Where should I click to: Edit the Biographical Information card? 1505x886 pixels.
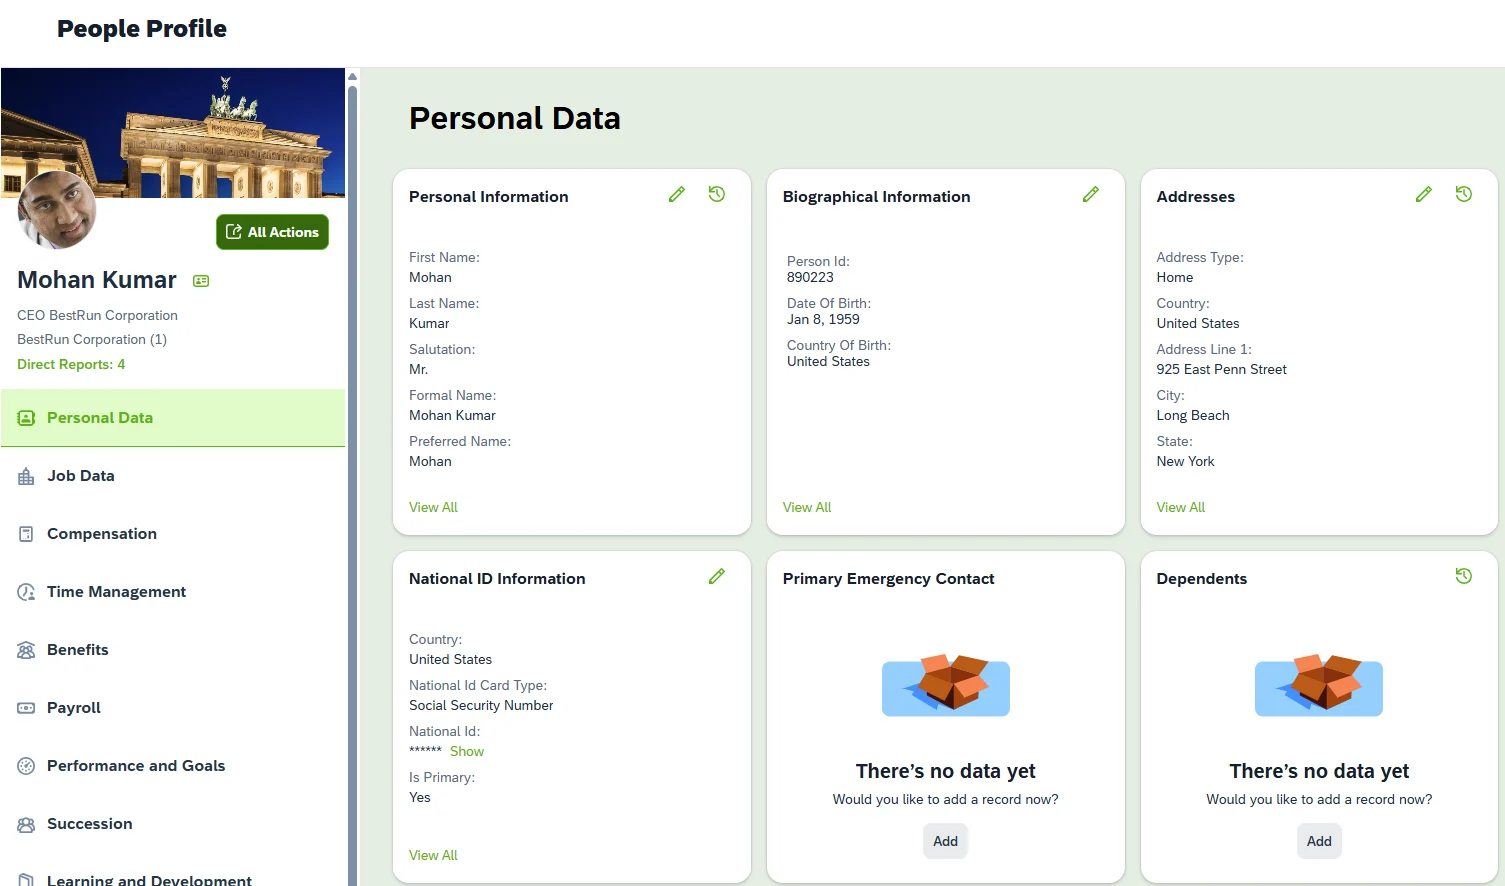coord(1091,195)
